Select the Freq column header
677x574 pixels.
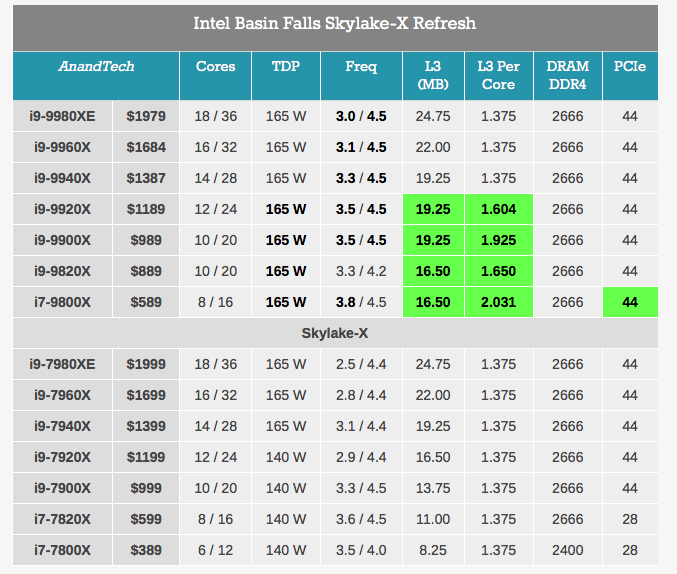pyautogui.click(x=361, y=76)
